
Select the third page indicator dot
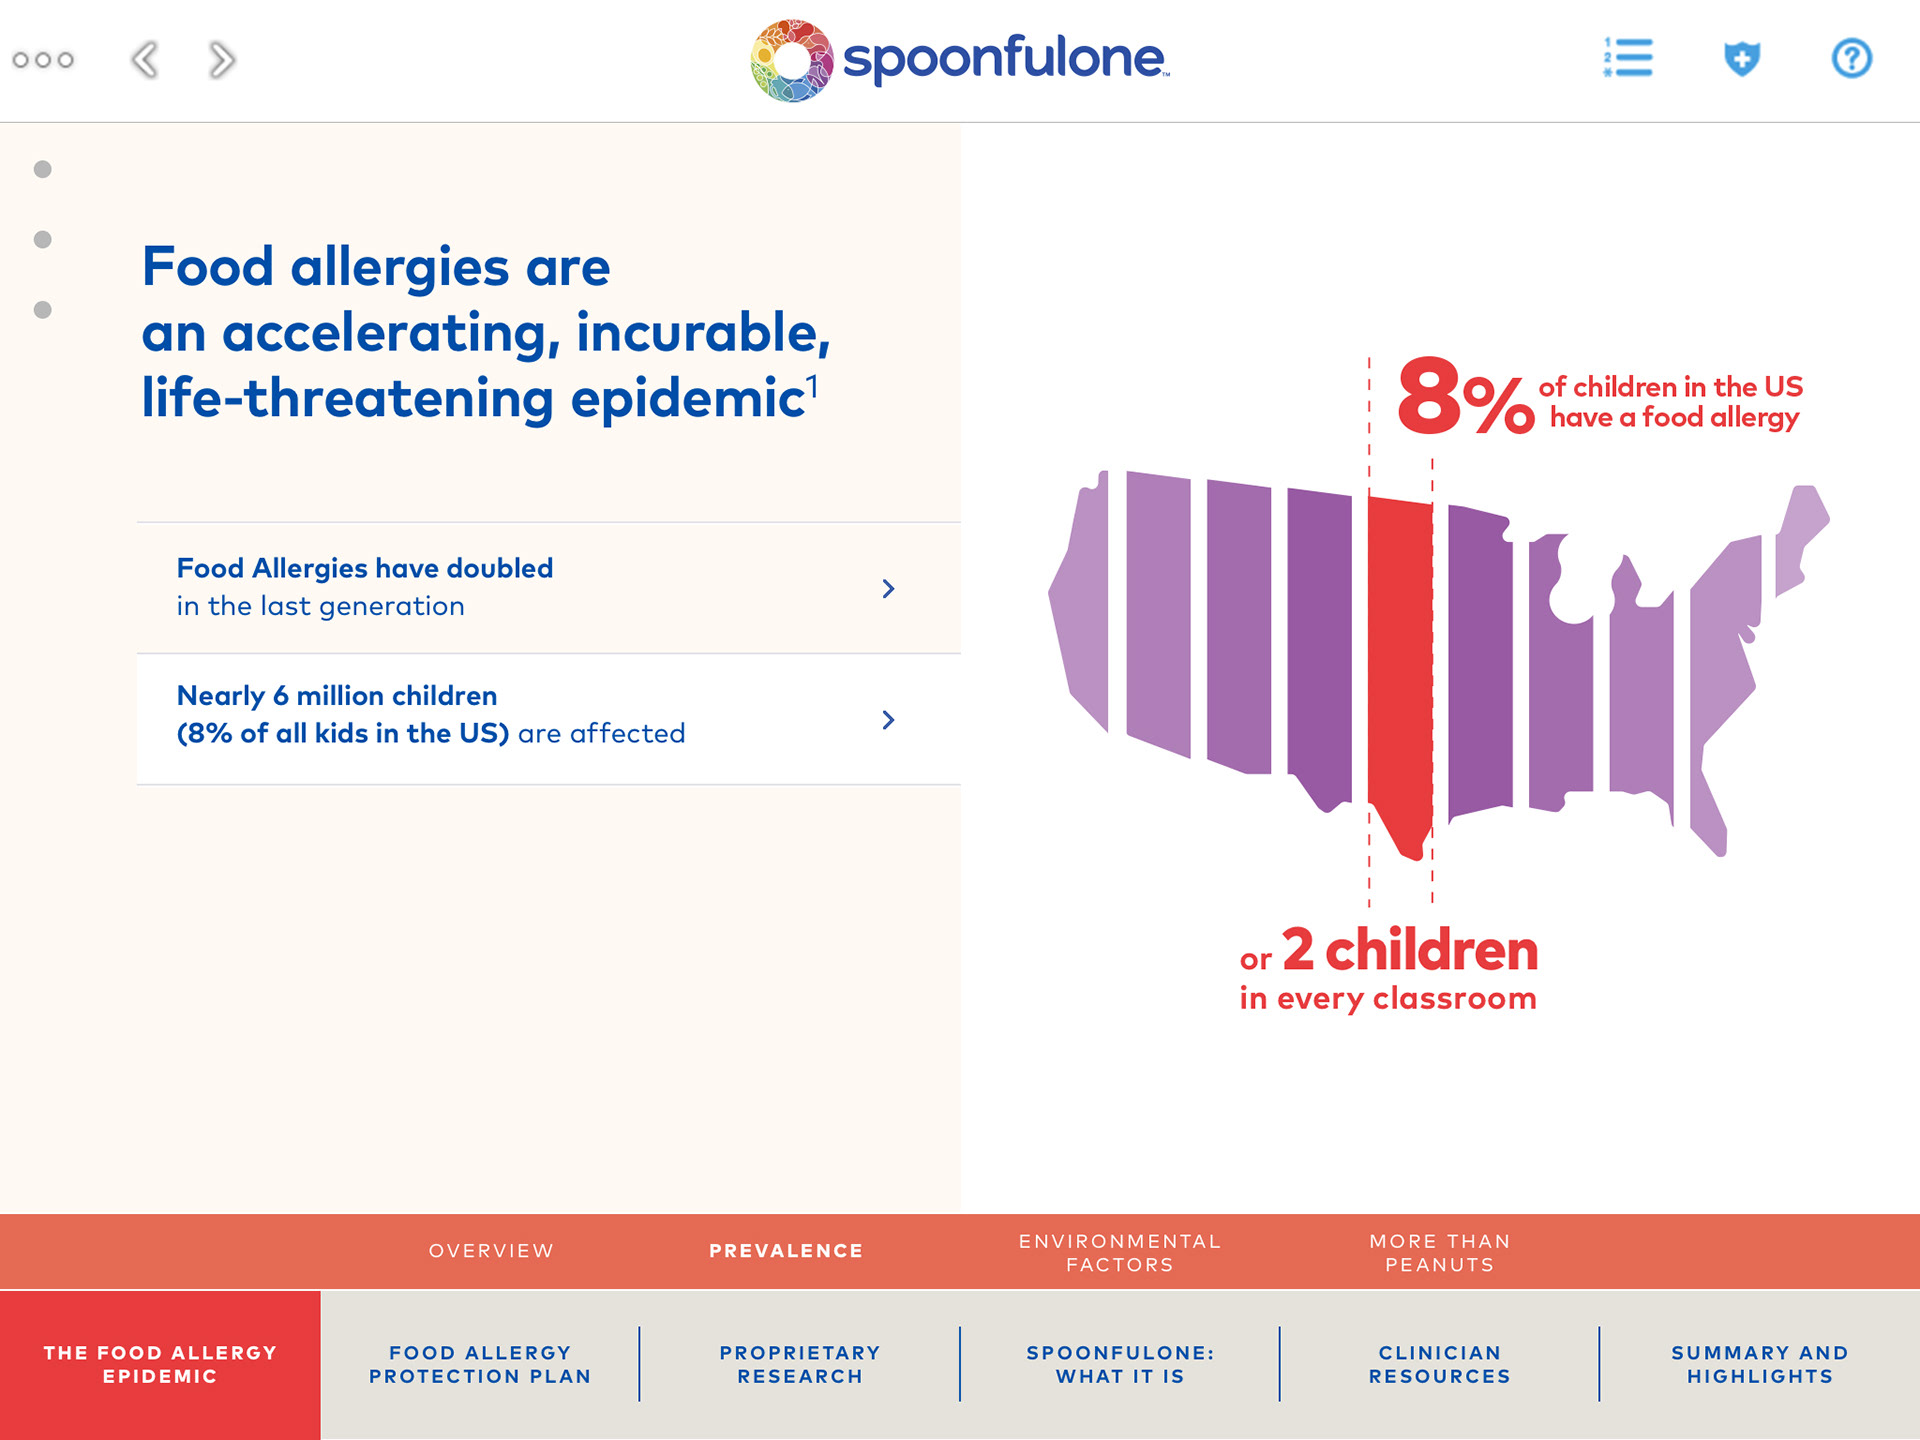pyautogui.click(x=42, y=310)
